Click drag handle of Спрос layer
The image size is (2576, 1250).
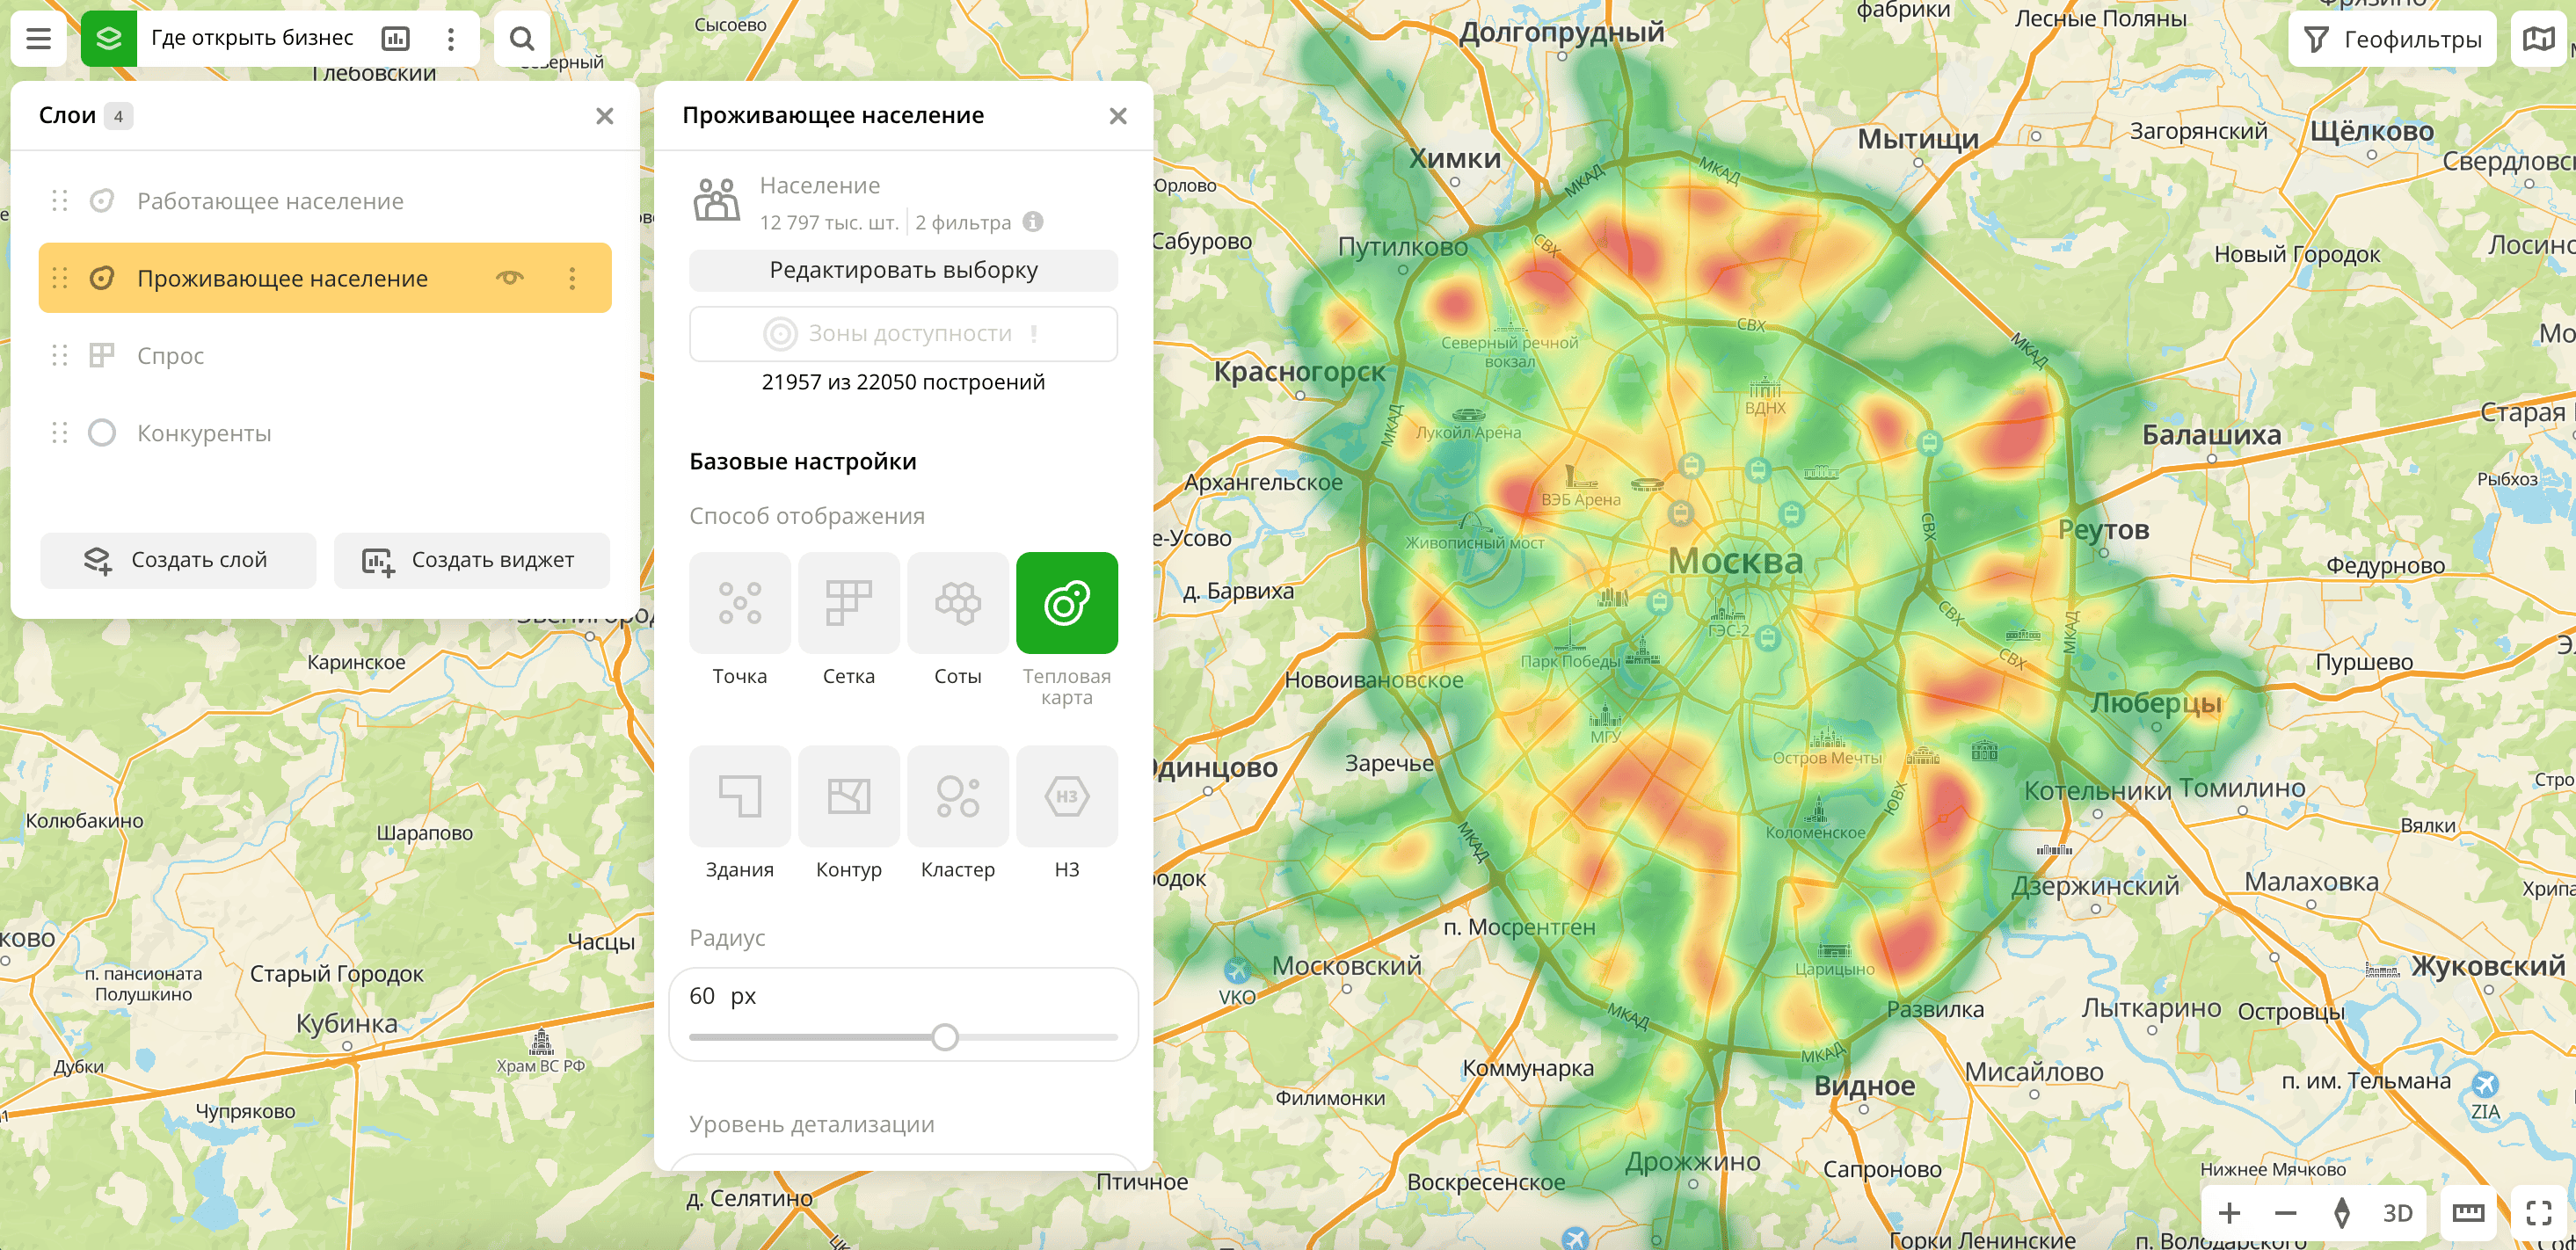[x=60, y=355]
